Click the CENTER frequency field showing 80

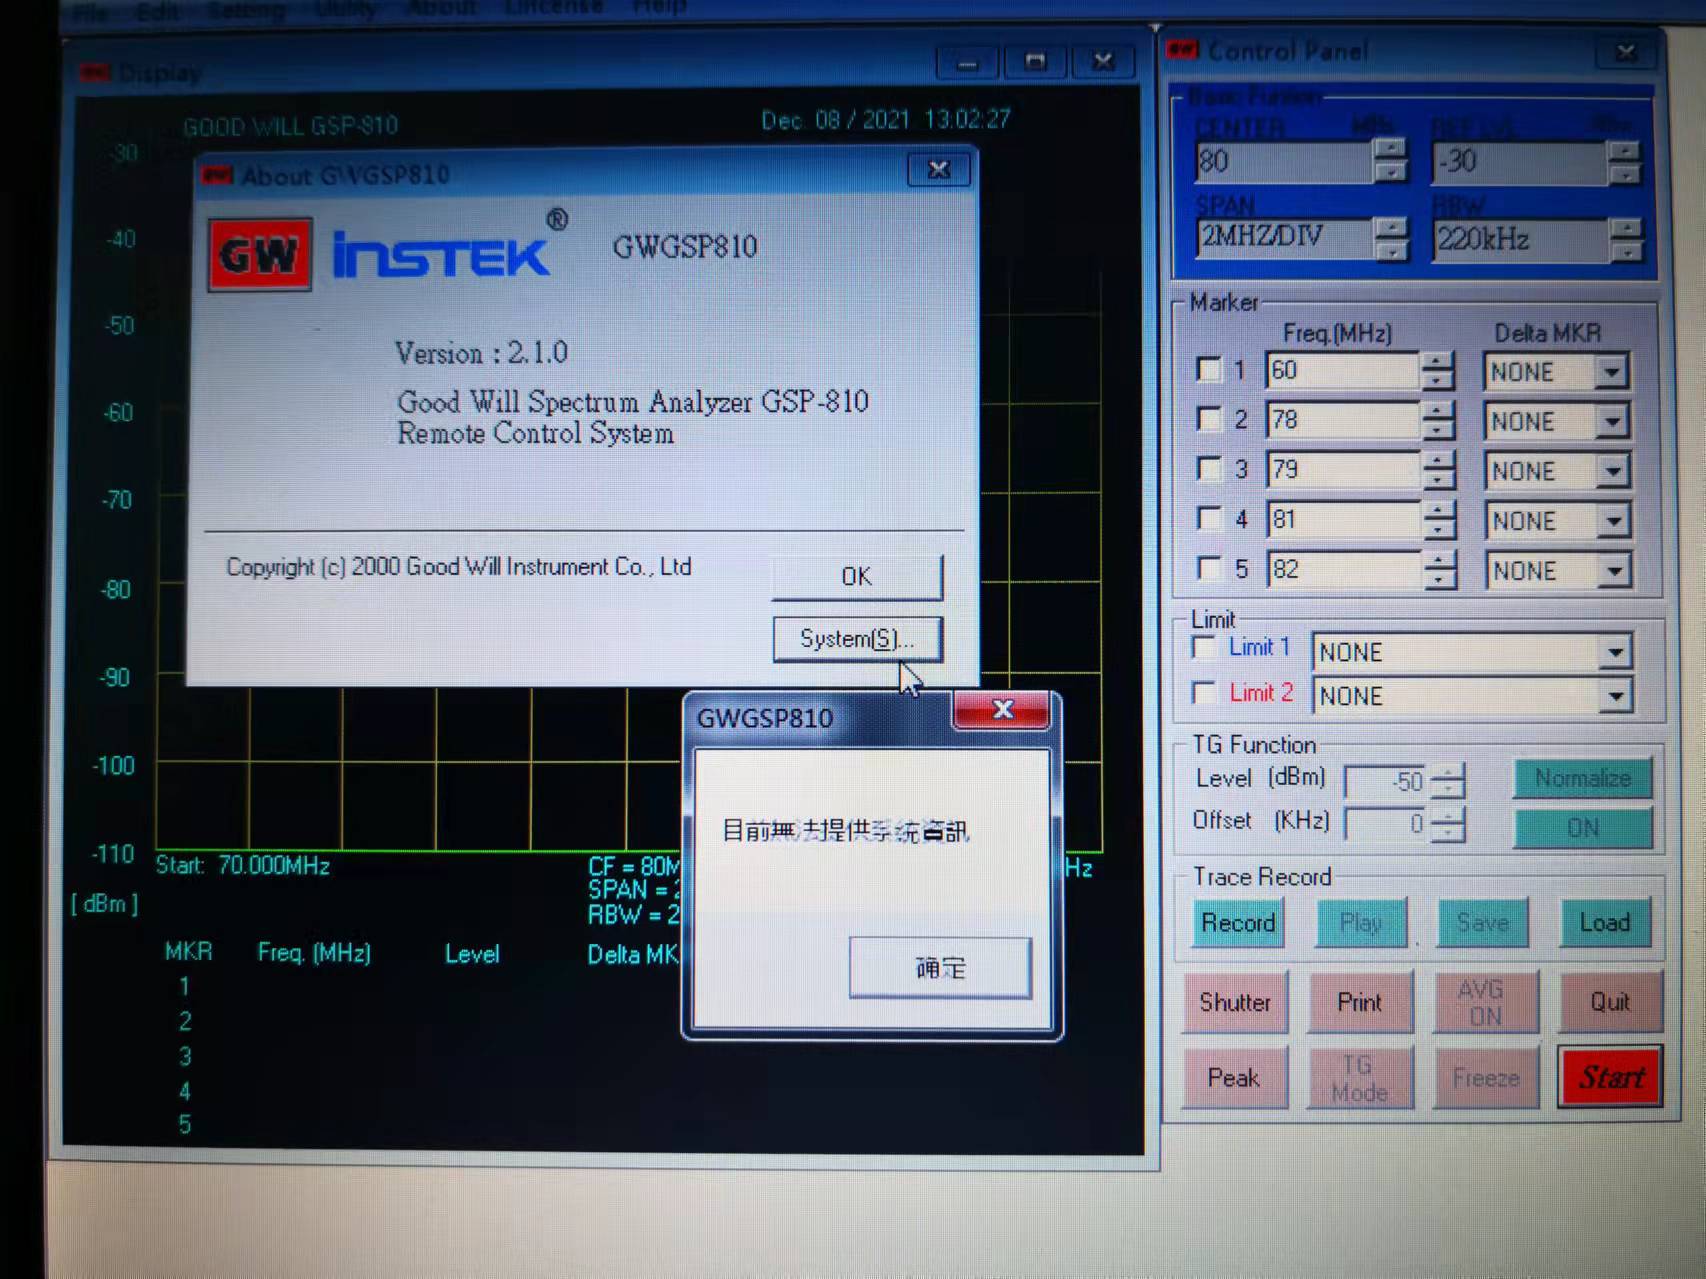(x=1283, y=162)
